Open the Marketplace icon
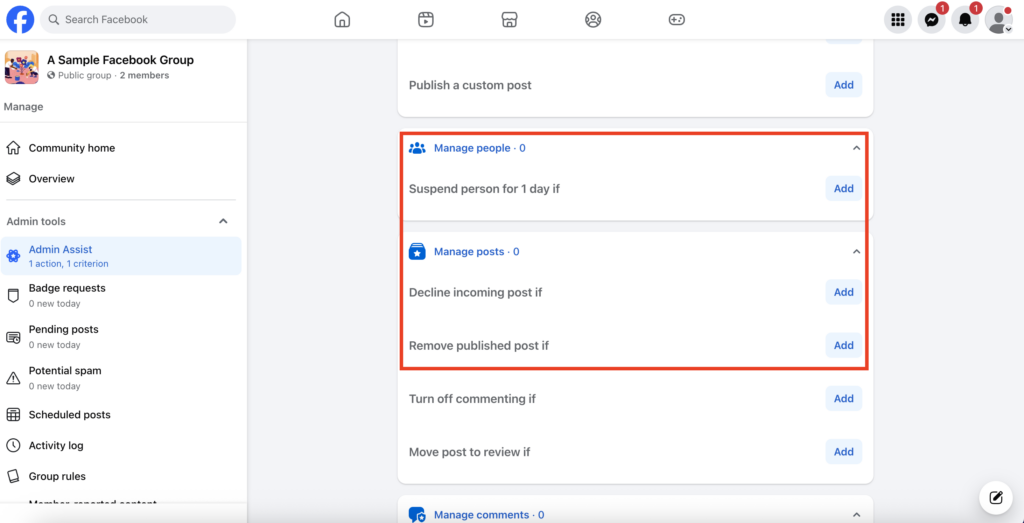The image size is (1024, 523). tap(509, 20)
